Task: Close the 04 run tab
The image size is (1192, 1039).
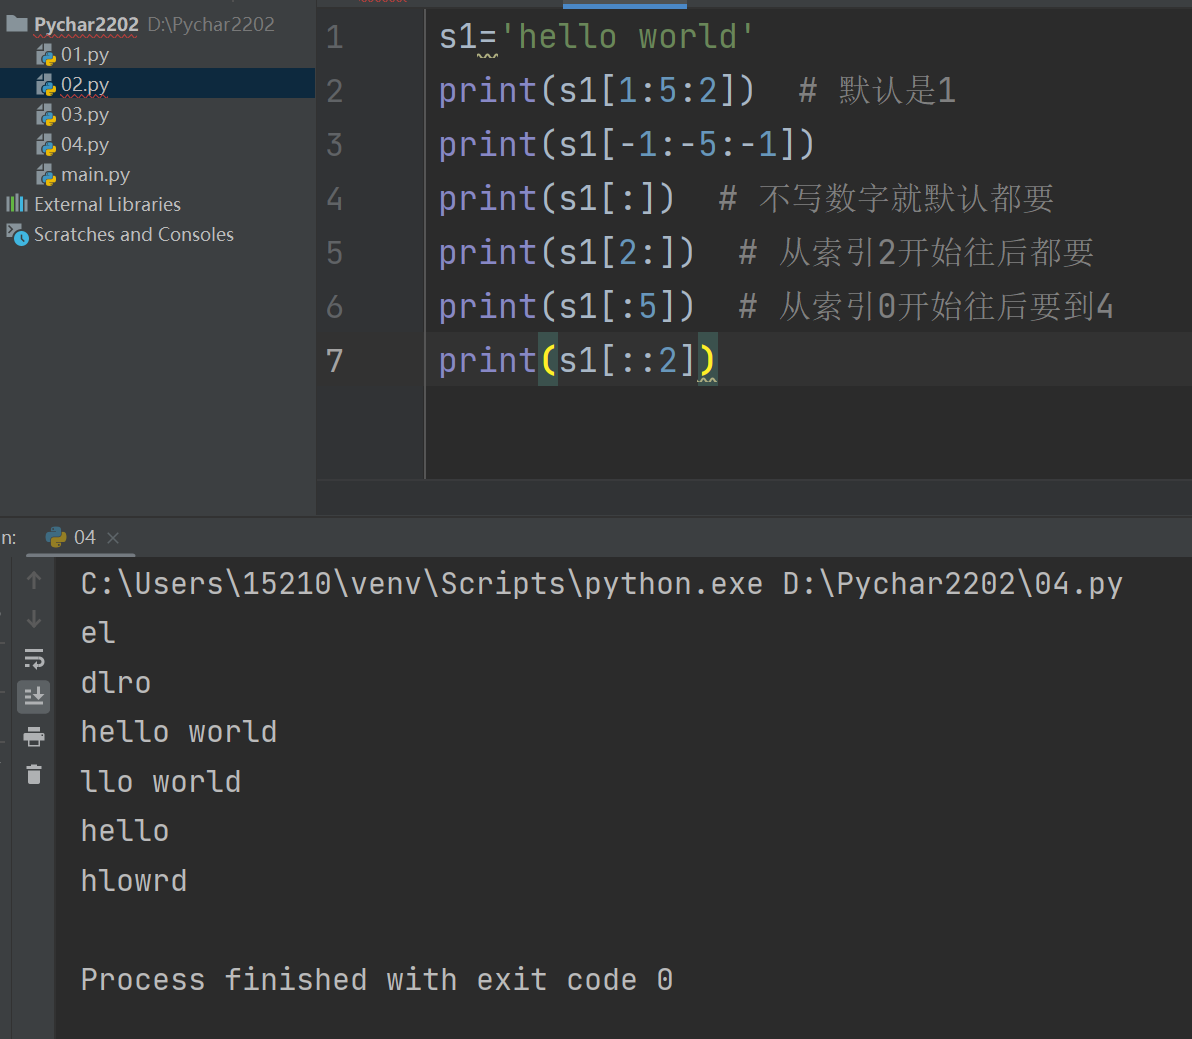Action: tap(113, 538)
